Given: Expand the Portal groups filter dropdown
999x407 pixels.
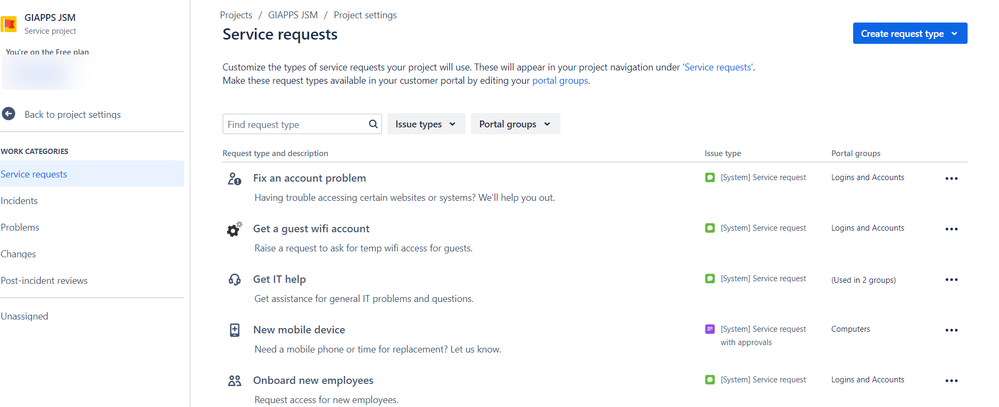Looking at the screenshot, I should [515, 124].
